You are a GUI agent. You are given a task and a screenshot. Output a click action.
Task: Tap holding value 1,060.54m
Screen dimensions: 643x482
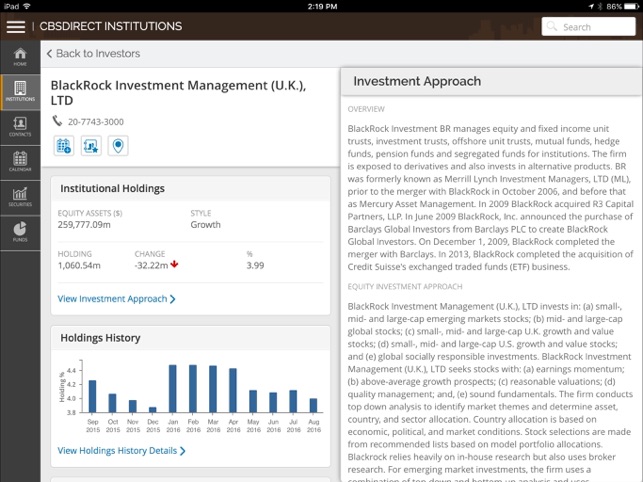tap(79, 265)
